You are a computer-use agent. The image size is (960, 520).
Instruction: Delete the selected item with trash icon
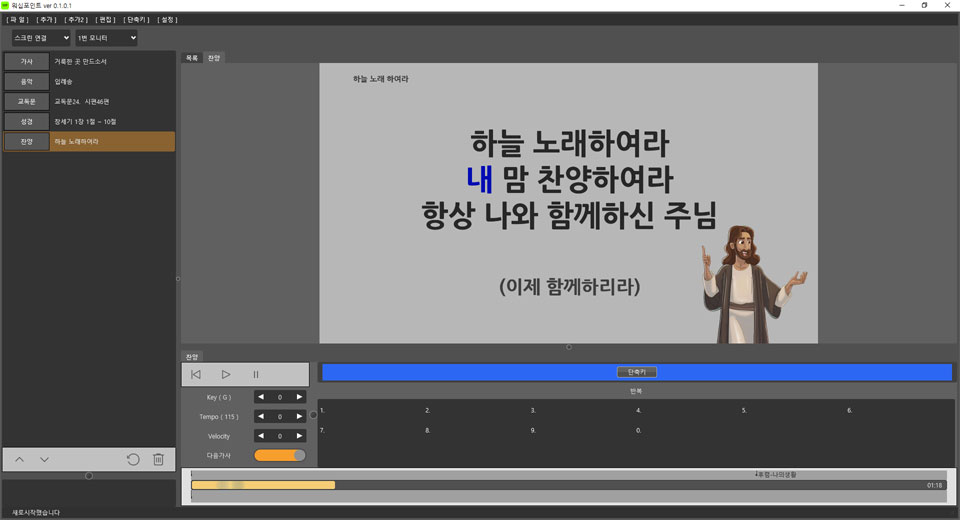tap(158, 459)
